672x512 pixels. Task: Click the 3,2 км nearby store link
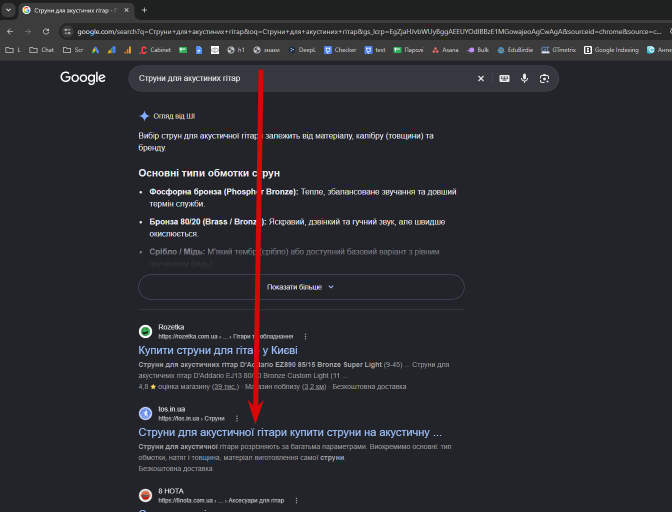[x=314, y=387]
